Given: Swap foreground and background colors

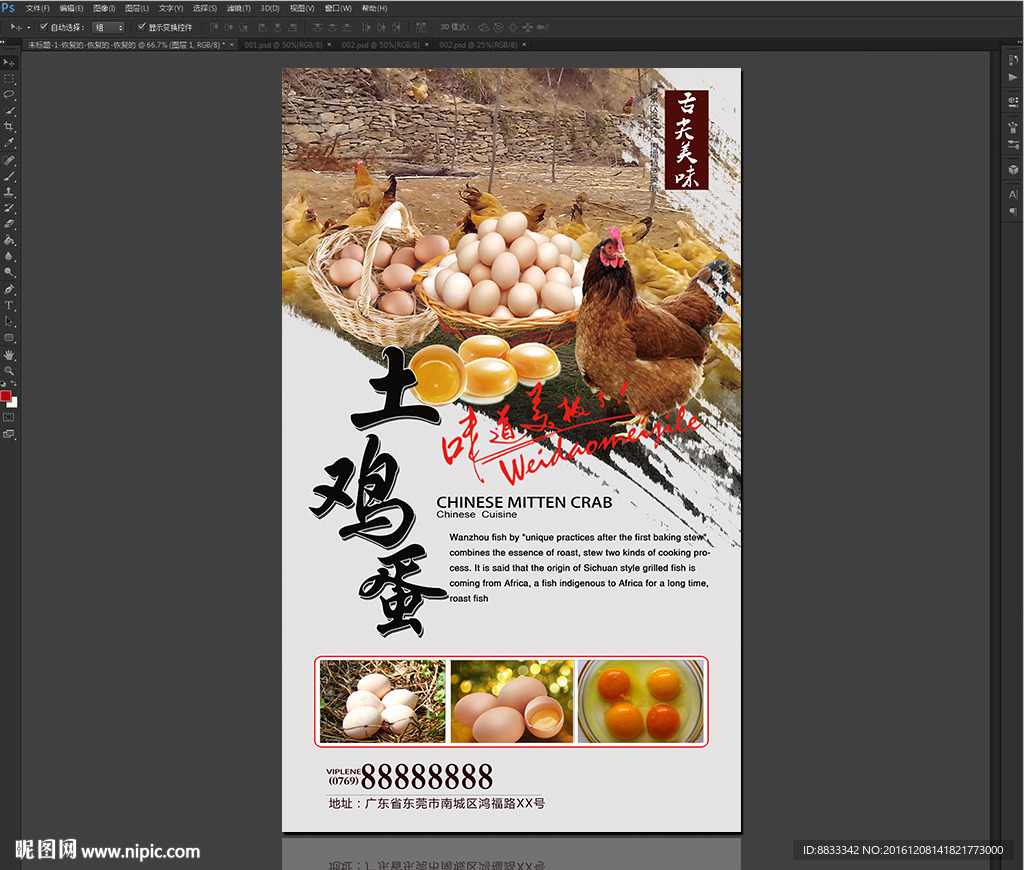Looking at the screenshot, I should coord(14,385).
